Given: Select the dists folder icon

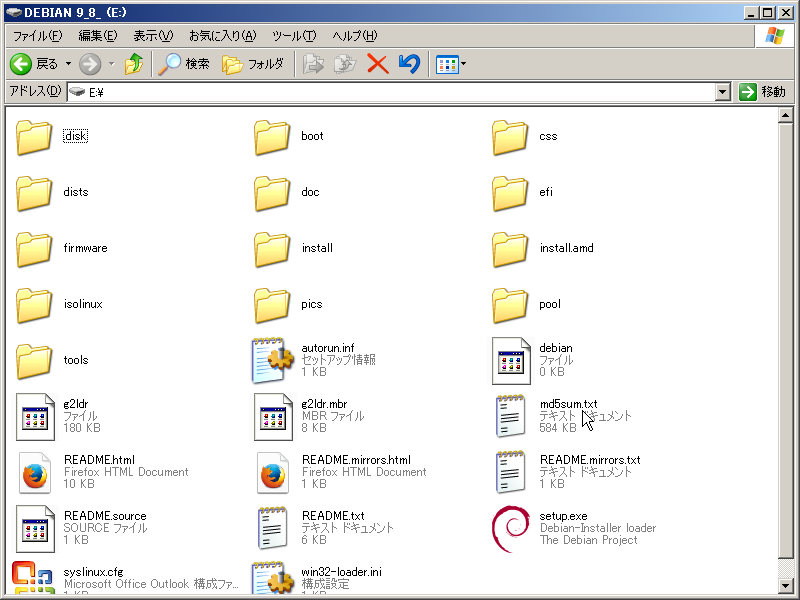Looking at the screenshot, I should (34, 193).
